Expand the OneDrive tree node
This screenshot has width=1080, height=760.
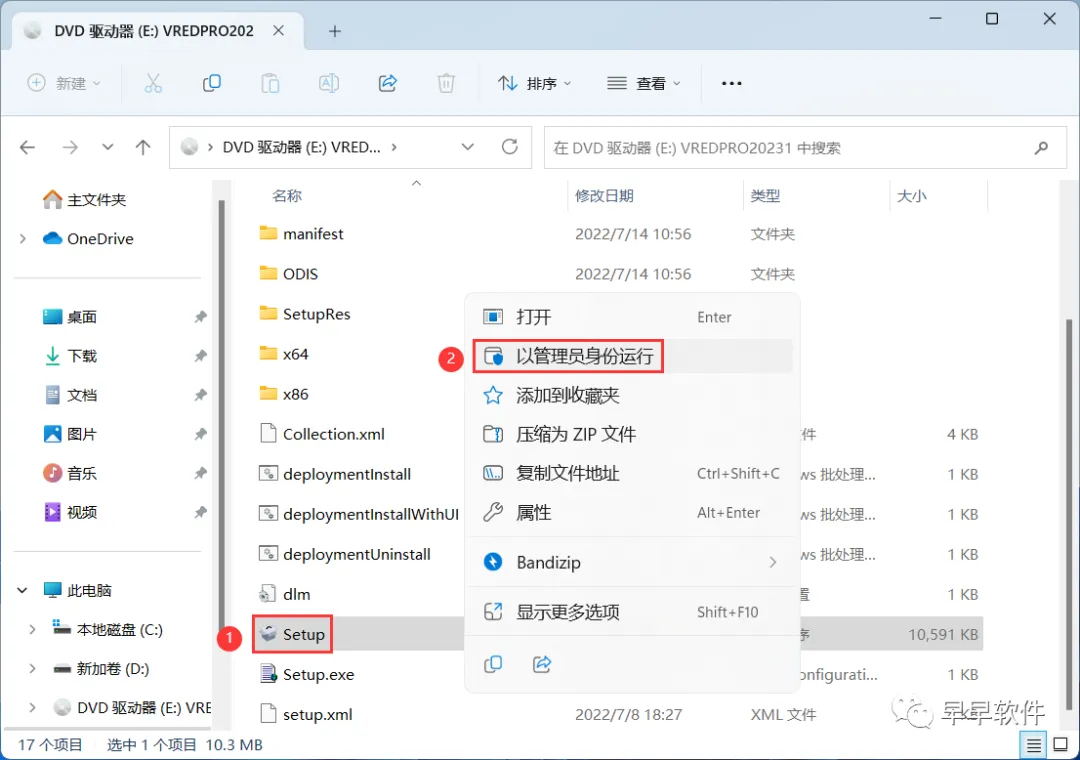pos(23,238)
